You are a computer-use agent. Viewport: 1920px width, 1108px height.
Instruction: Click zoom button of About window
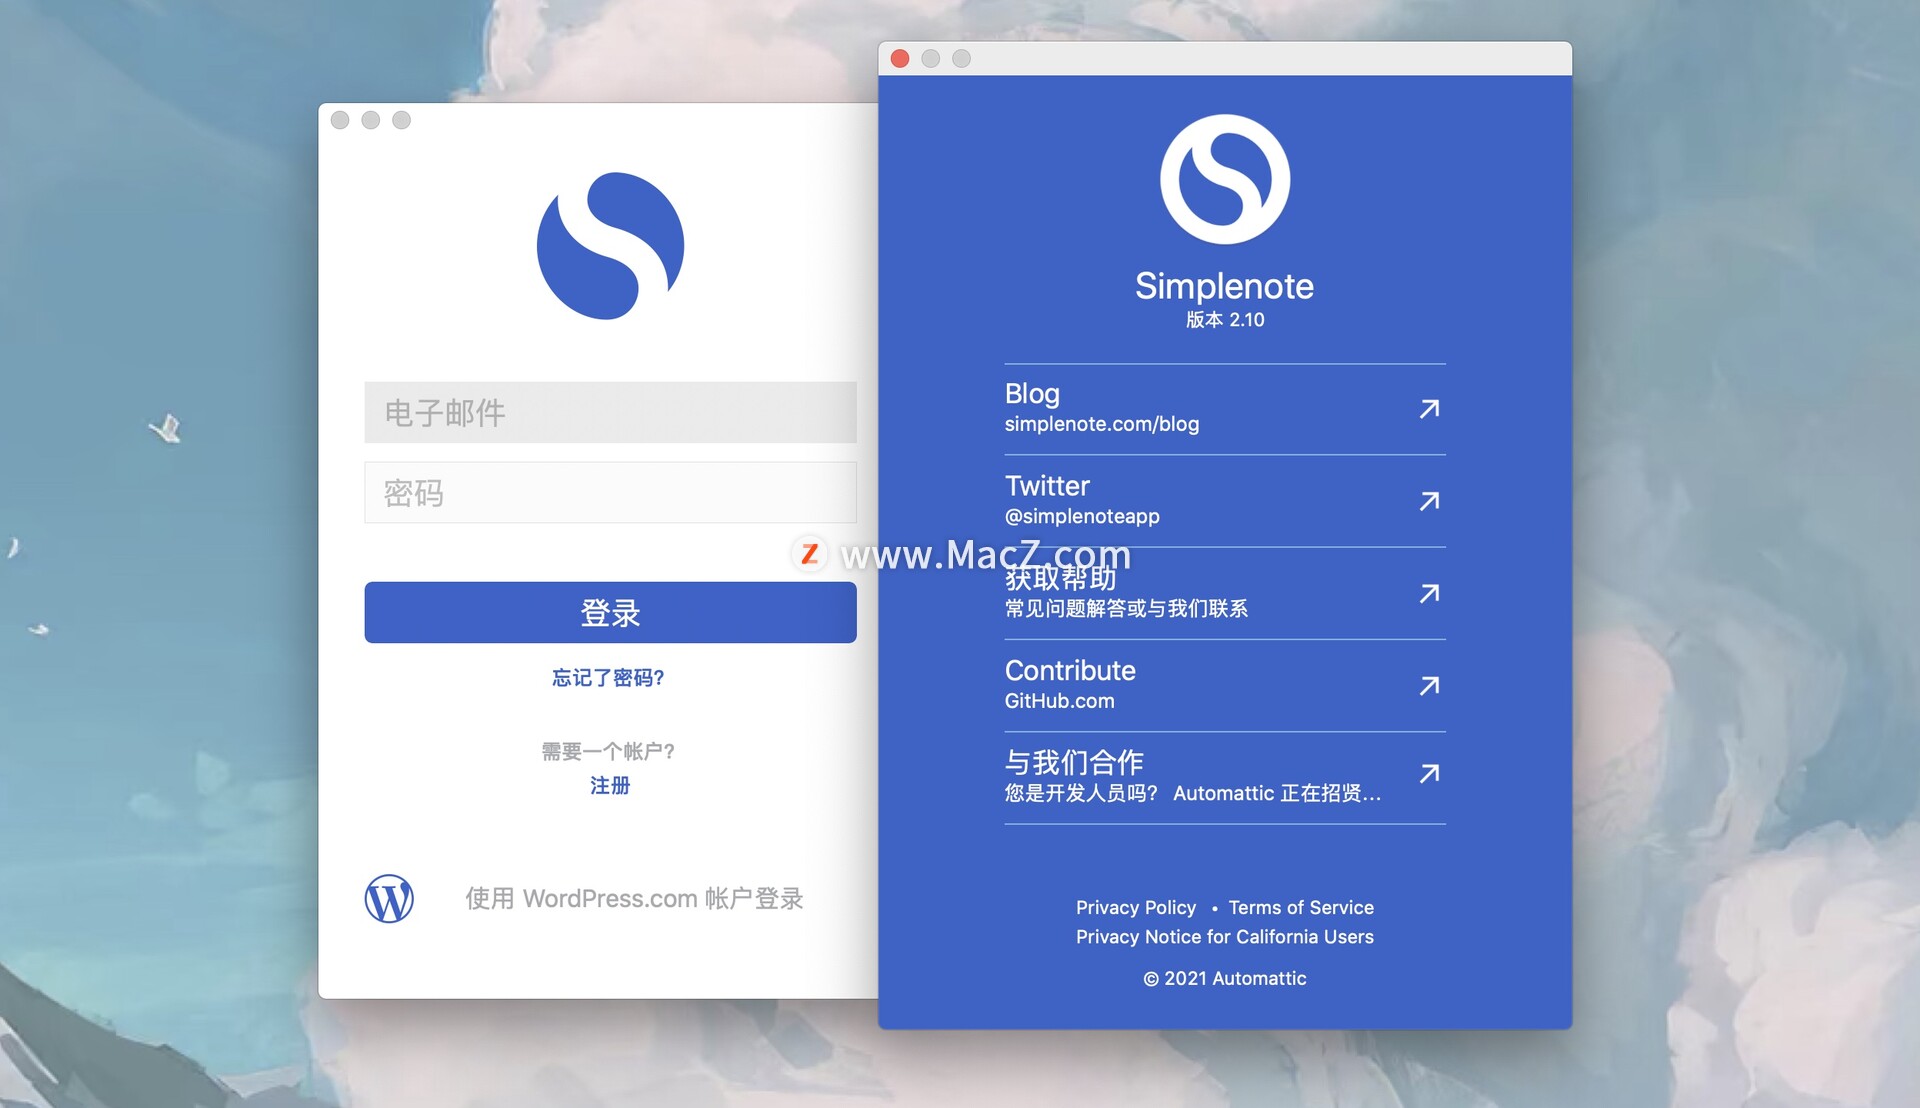click(x=961, y=58)
